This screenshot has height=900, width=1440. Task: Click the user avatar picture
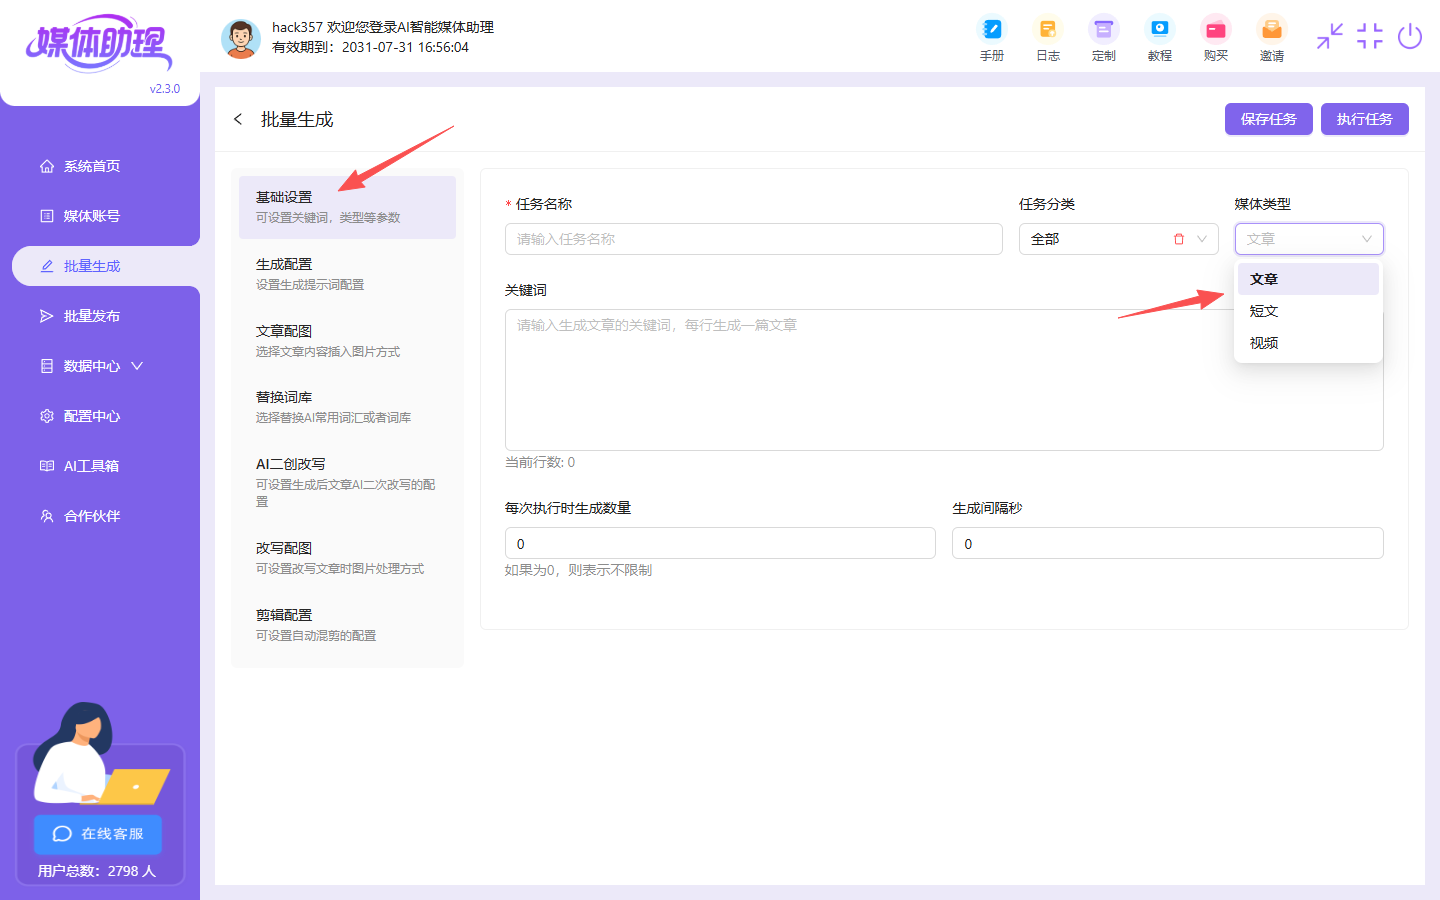pos(240,39)
